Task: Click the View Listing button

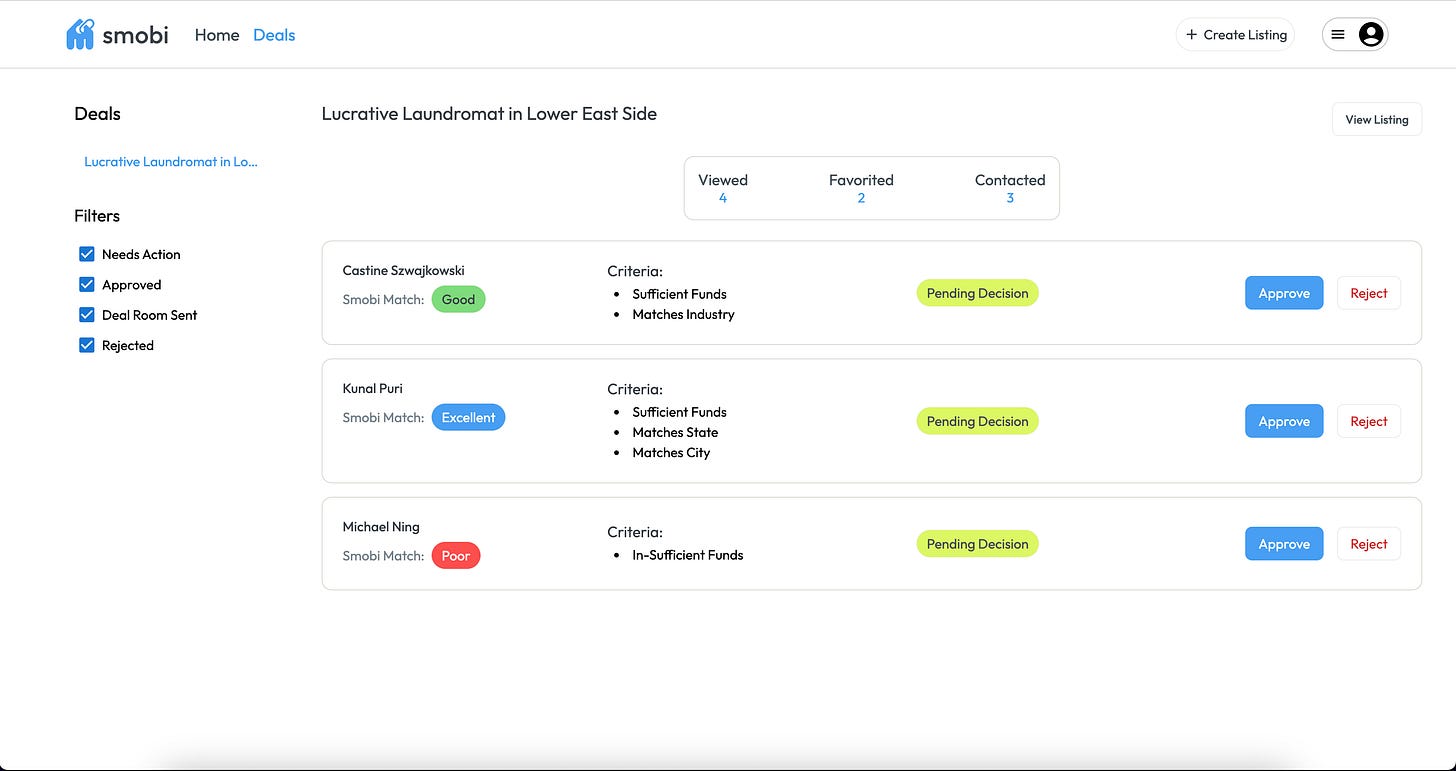Action: (x=1376, y=118)
